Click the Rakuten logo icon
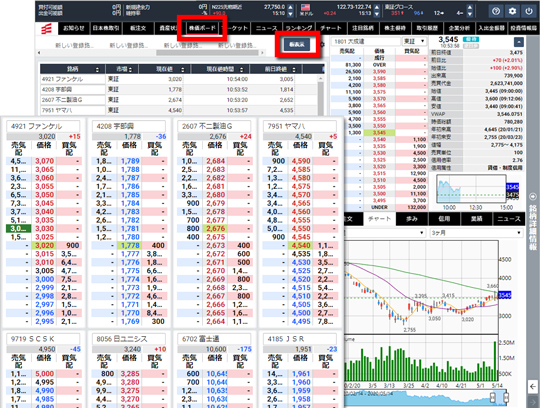This screenshot has height=408, width=540. point(46,28)
